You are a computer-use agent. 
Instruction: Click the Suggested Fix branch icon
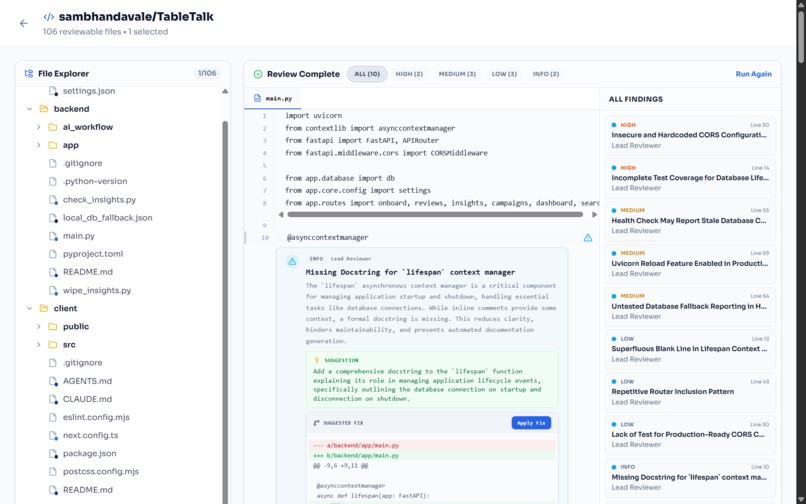coord(316,423)
